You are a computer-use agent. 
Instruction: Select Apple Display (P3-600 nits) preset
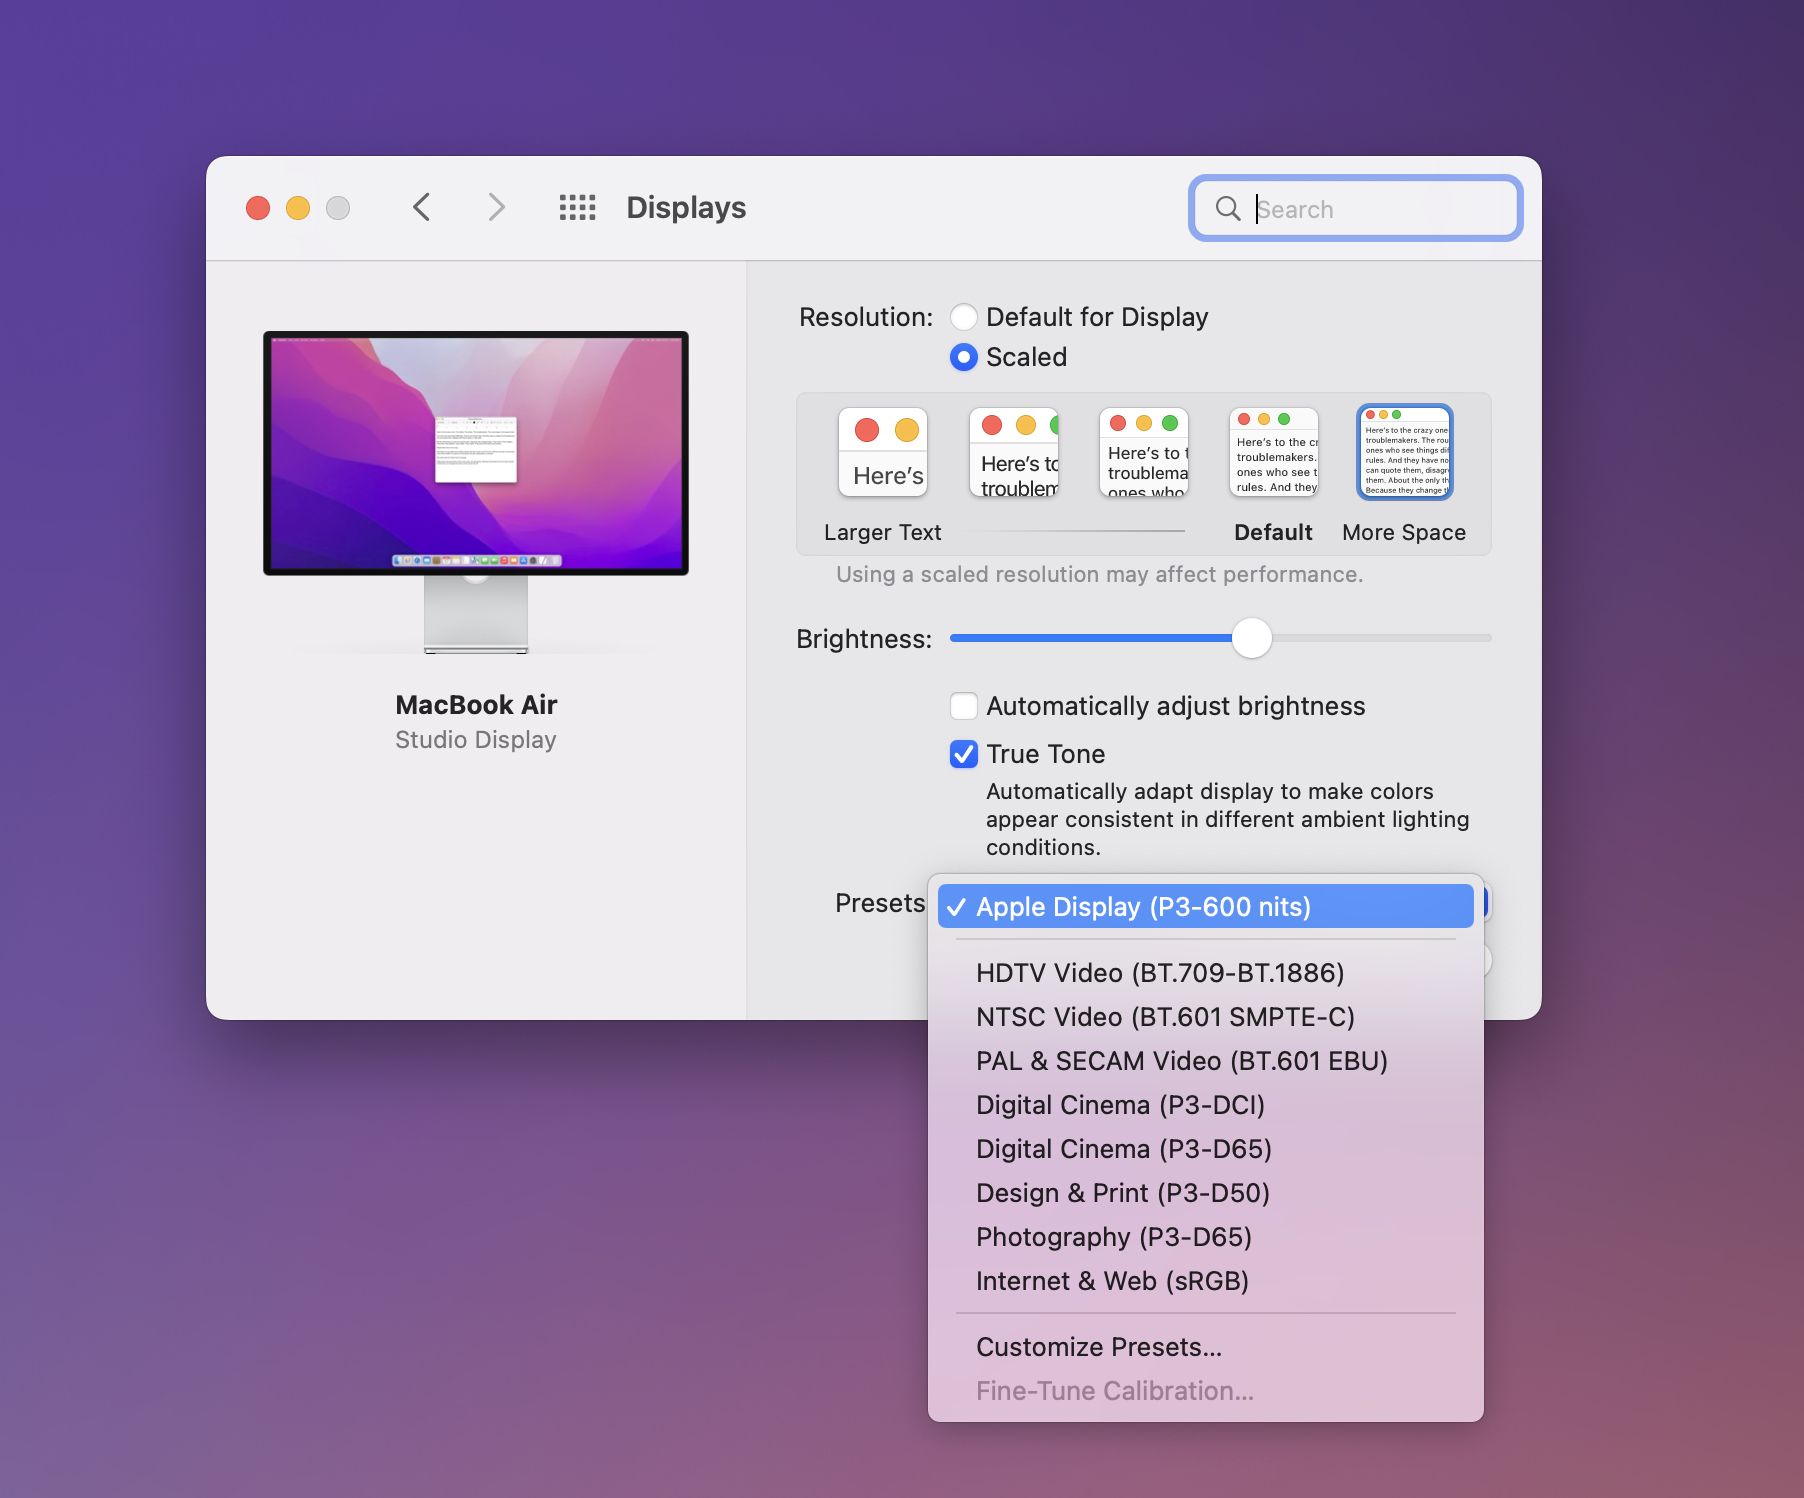click(x=1206, y=906)
